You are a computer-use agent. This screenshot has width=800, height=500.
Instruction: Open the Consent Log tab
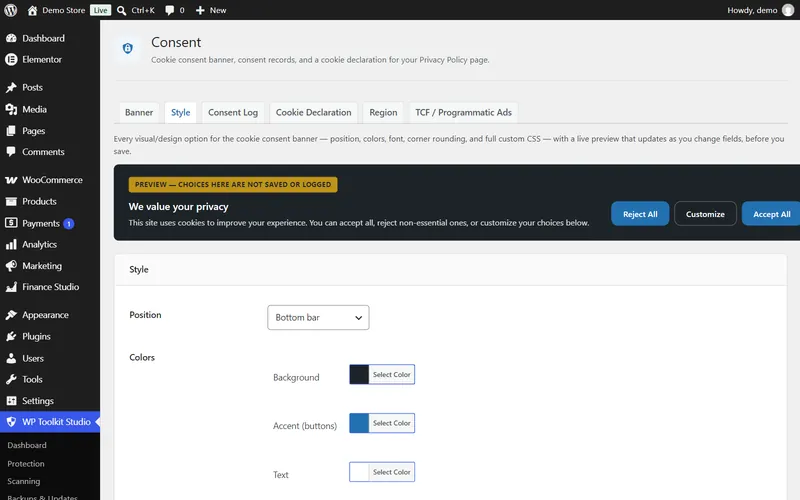pos(233,113)
